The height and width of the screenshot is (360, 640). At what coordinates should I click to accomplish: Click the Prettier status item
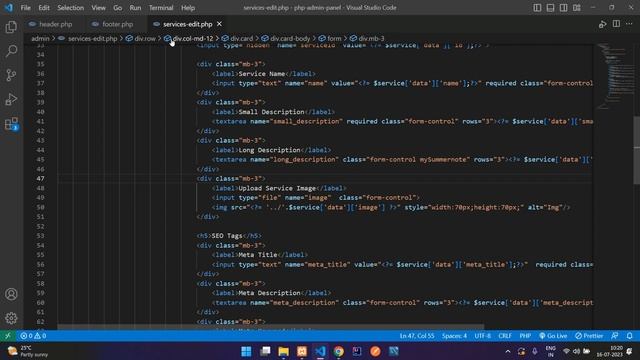point(589,336)
